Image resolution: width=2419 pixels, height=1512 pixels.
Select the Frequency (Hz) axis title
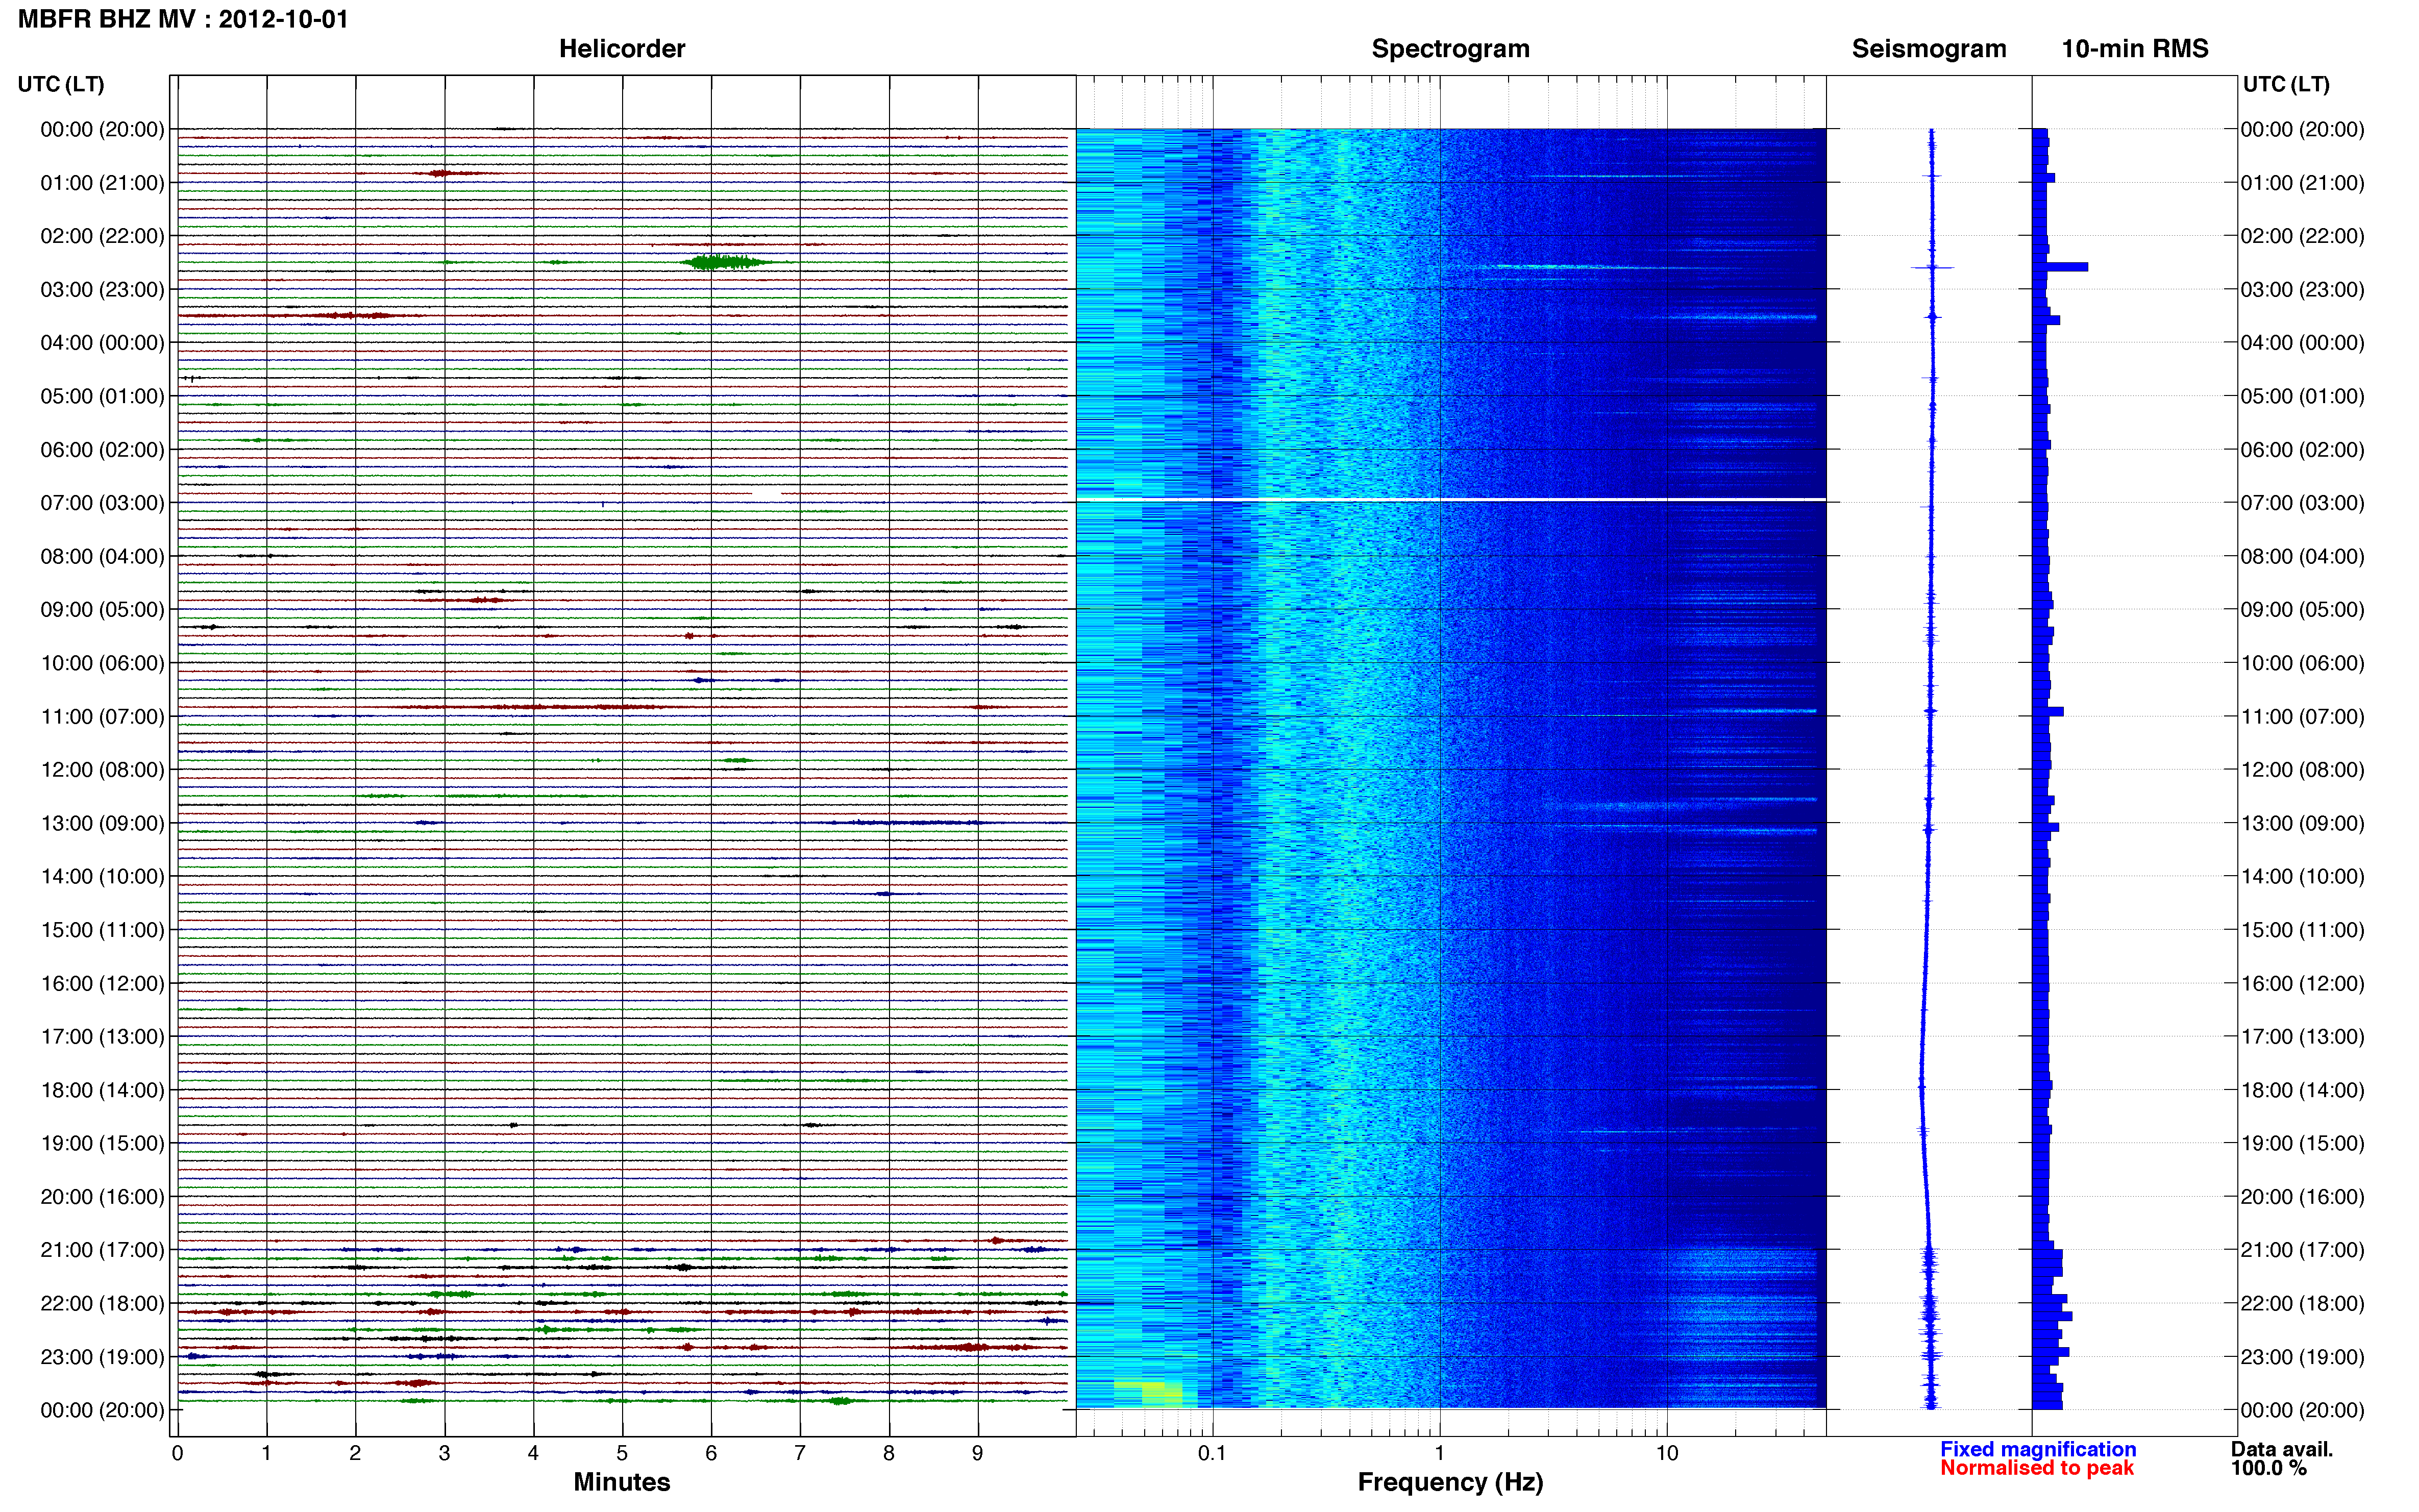pos(1450,1482)
